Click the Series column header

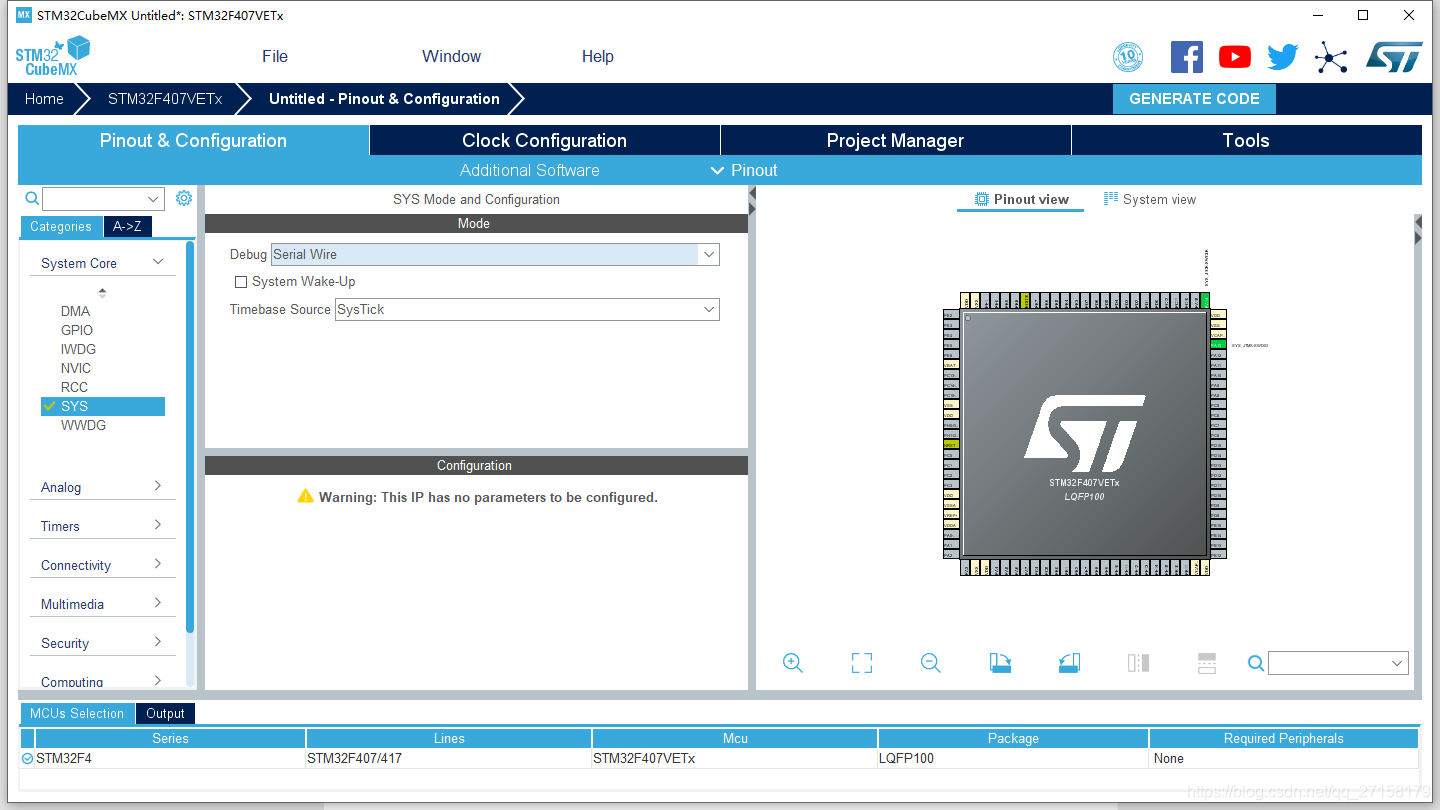point(170,738)
